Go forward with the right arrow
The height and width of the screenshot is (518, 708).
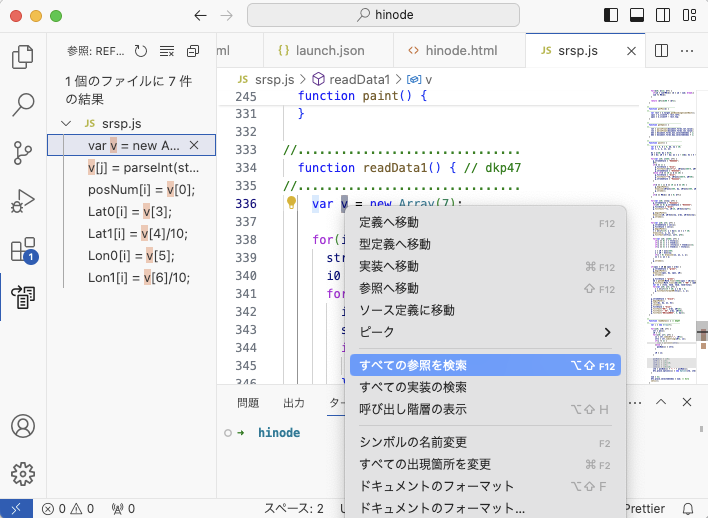227,16
